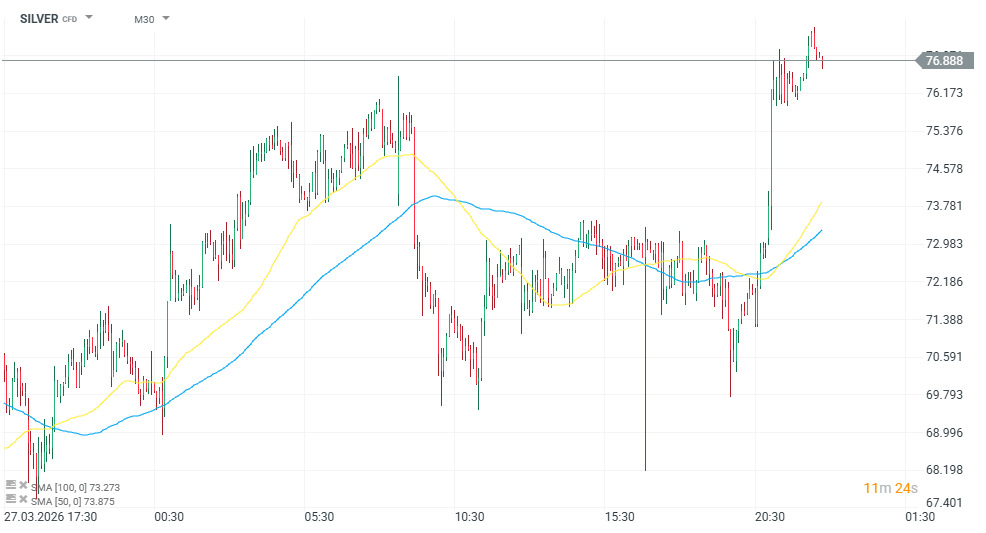The height and width of the screenshot is (533, 986).
Task: Click the 11m 24s candle countdown timer
Action: pos(890,488)
